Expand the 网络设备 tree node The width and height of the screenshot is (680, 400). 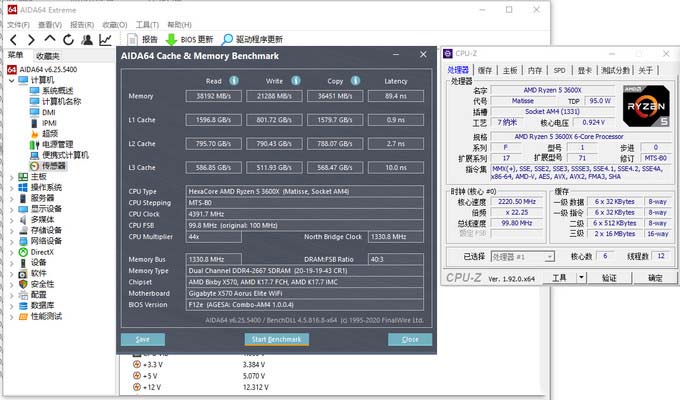(12, 241)
